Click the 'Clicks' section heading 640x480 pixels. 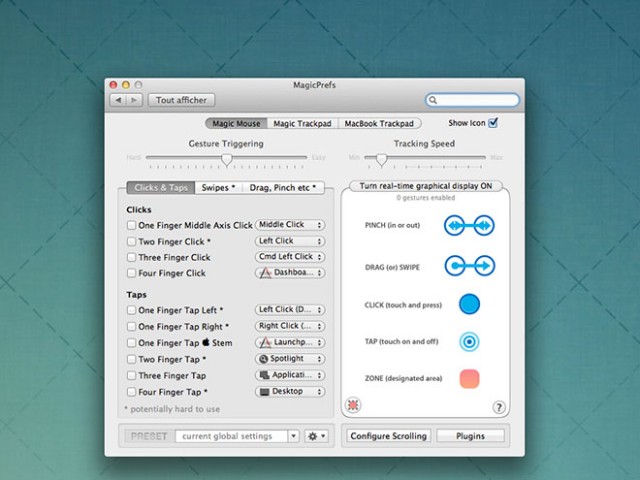point(139,210)
